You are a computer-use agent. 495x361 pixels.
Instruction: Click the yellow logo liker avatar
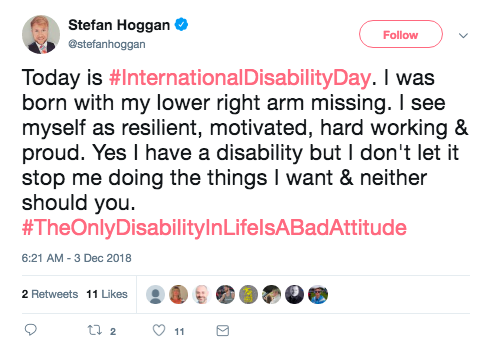(x=248, y=295)
